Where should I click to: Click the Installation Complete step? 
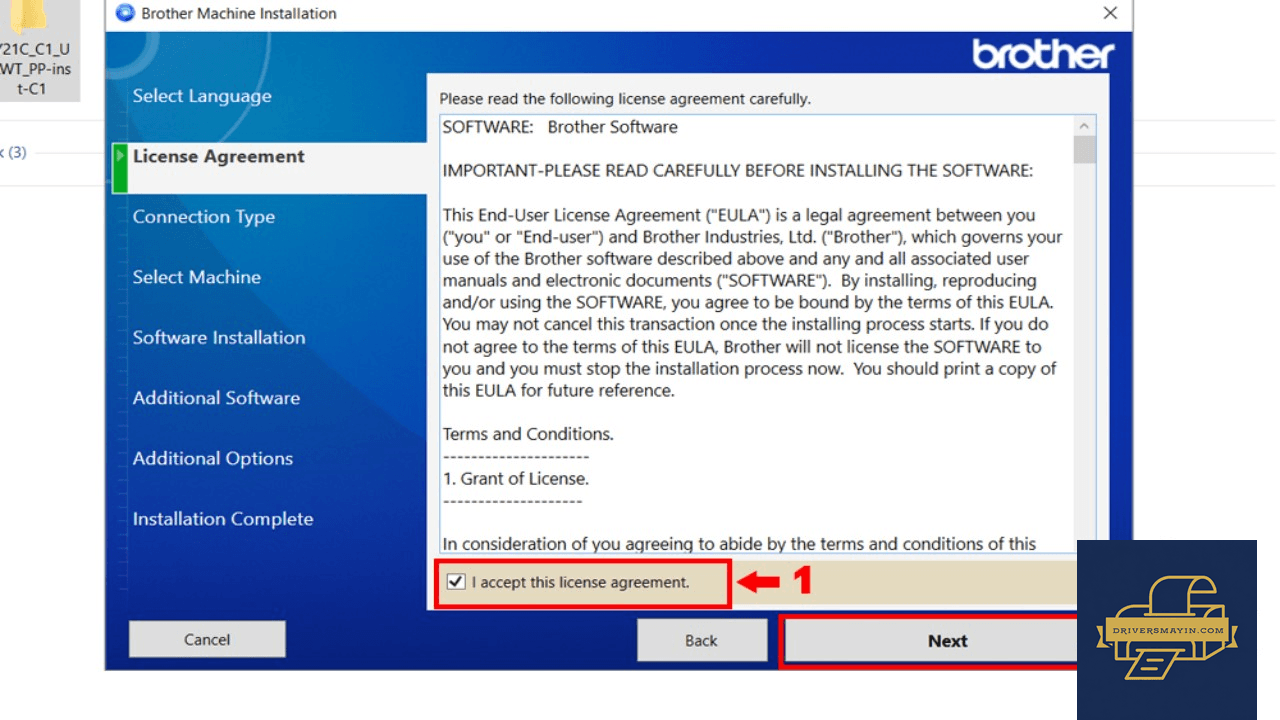click(x=223, y=519)
